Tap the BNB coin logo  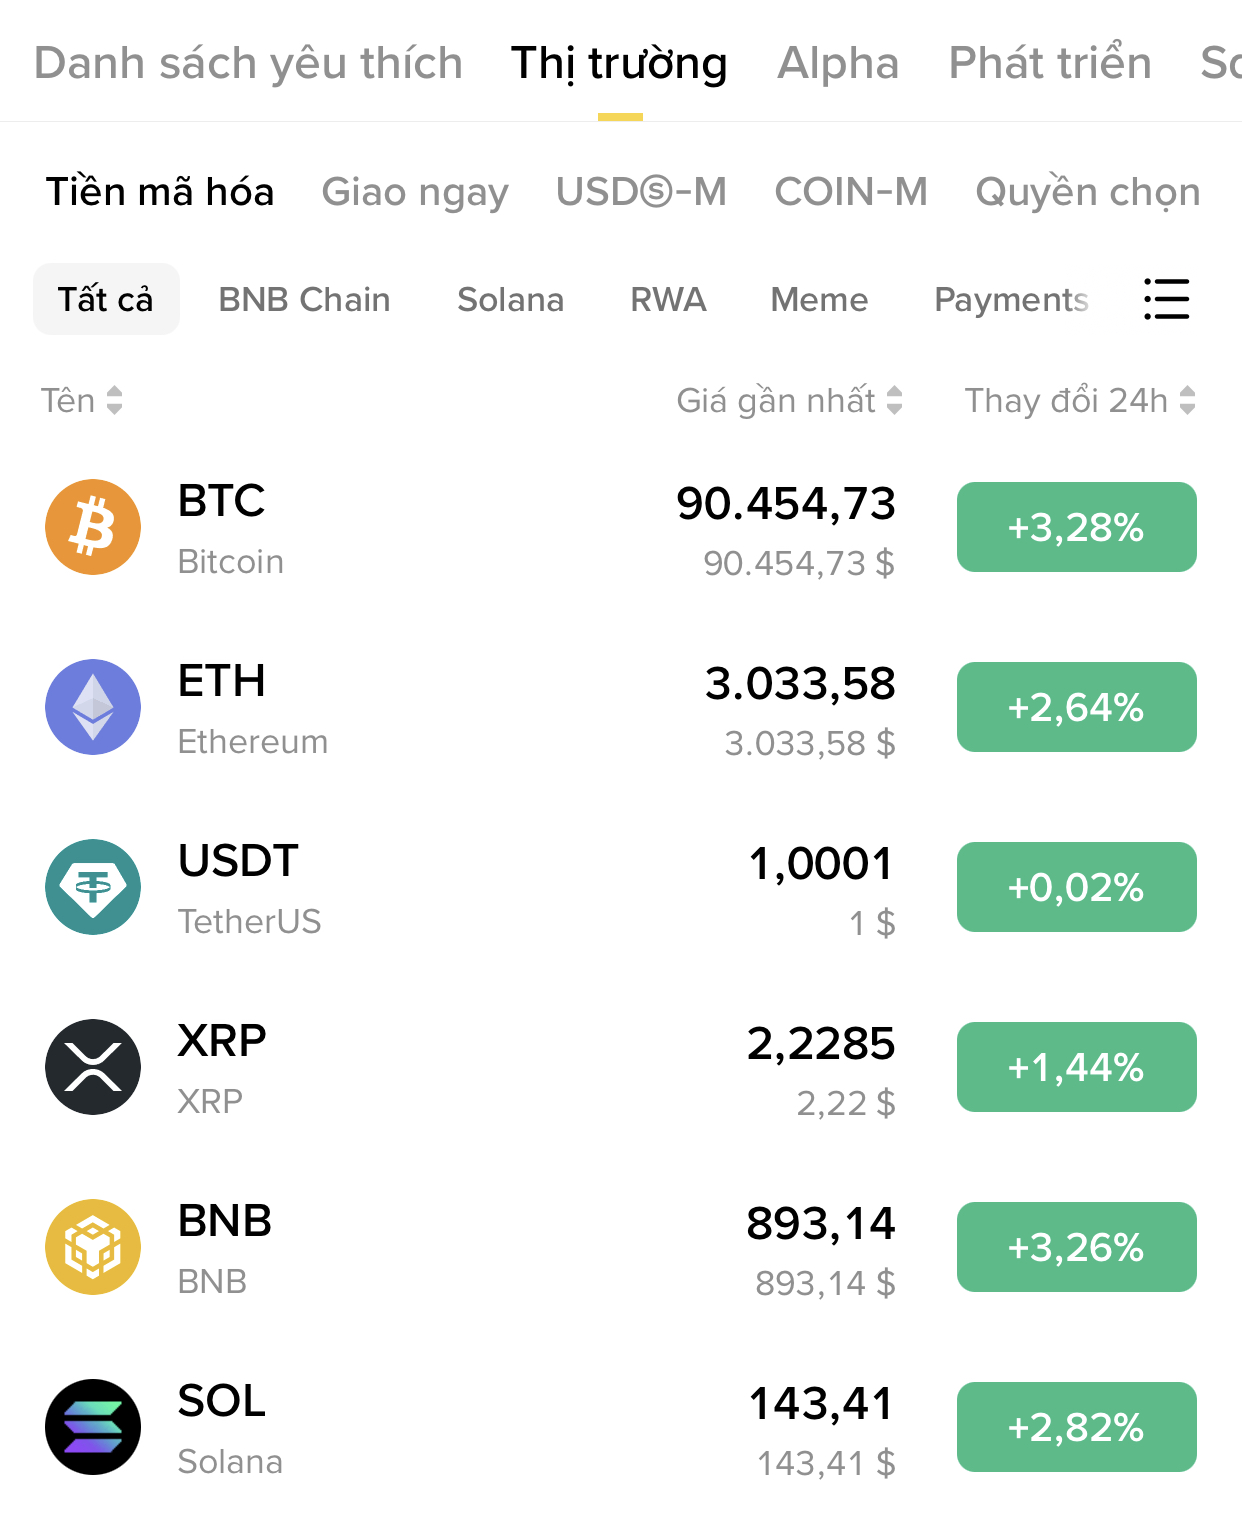[x=93, y=1247]
